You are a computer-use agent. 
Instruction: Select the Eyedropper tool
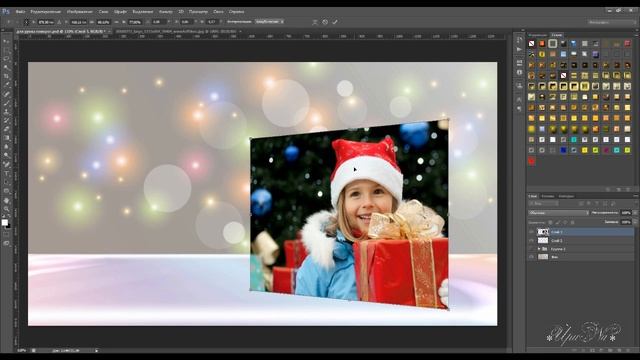tap(6, 85)
